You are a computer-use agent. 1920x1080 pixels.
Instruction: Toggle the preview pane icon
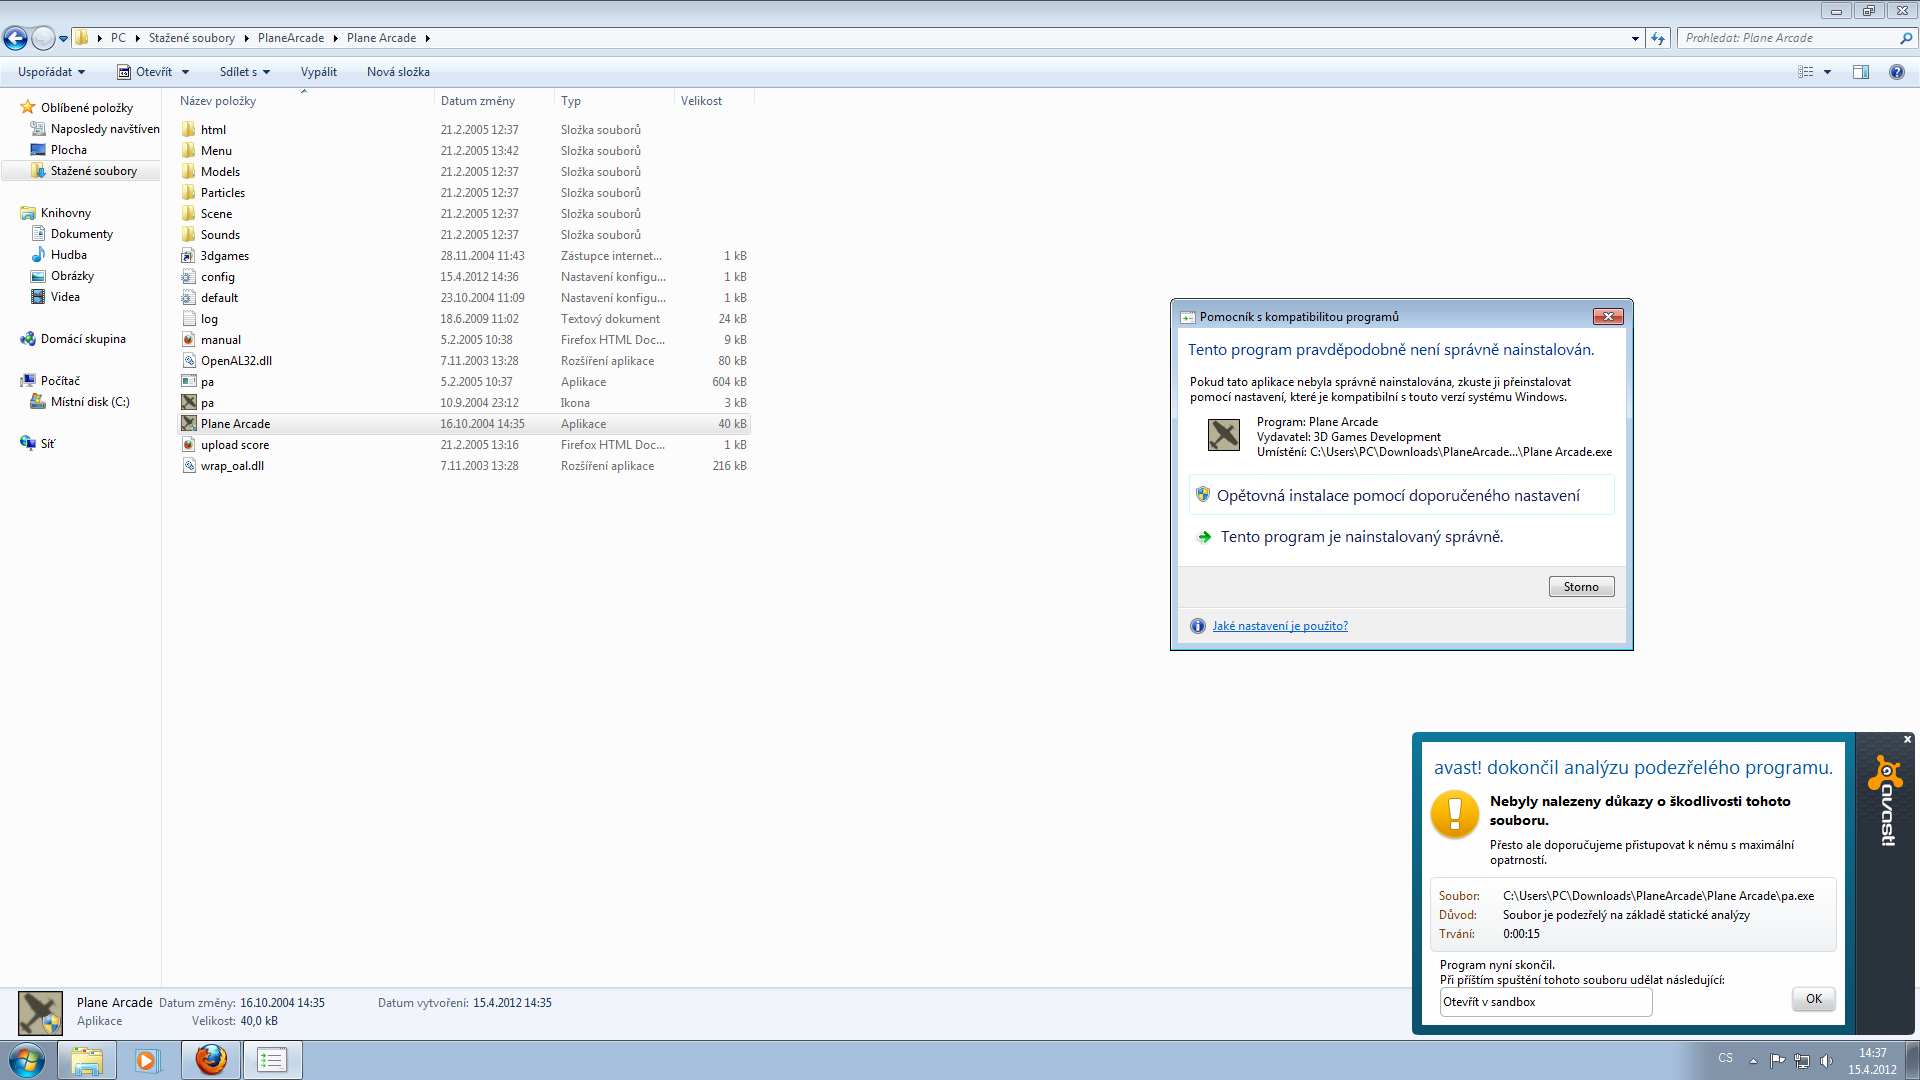pos(1860,72)
